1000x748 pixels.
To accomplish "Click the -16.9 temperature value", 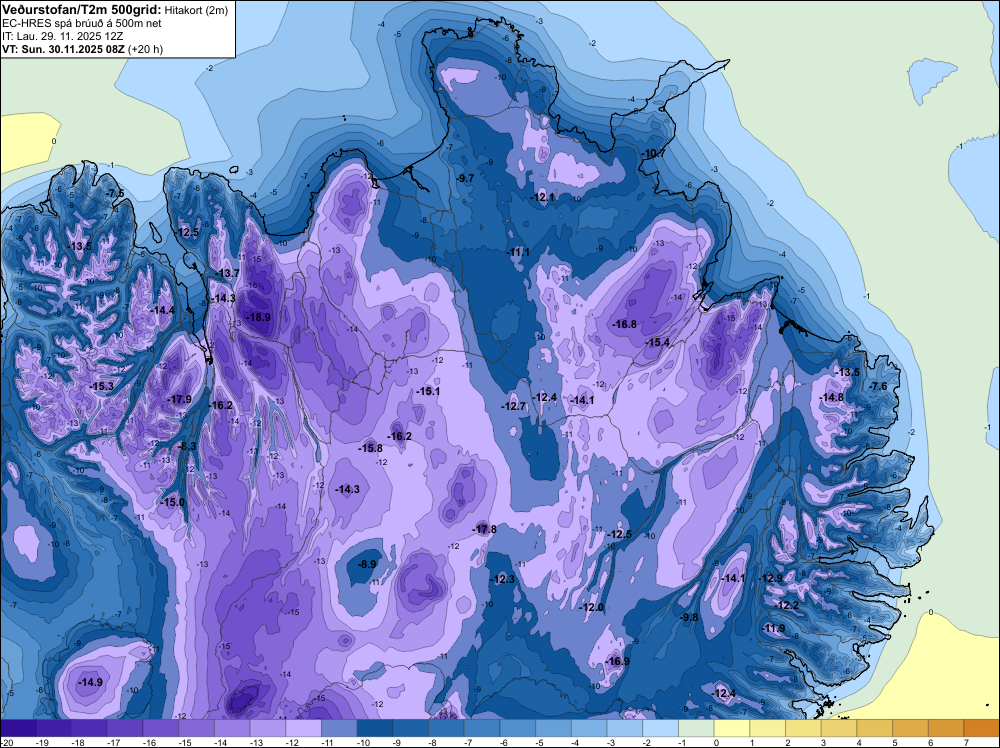I will click(x=617, y=661).
